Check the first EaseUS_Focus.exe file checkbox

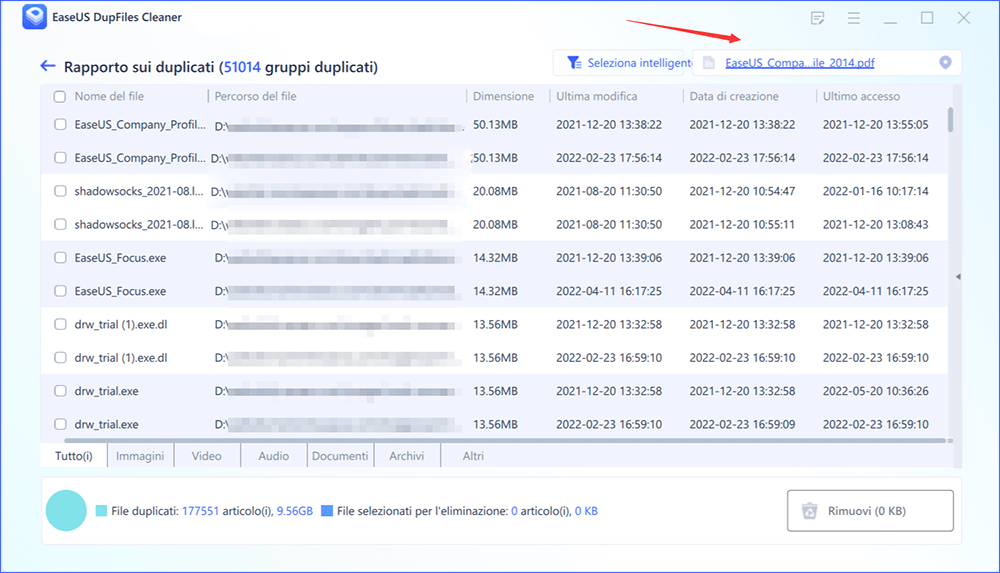60,258
